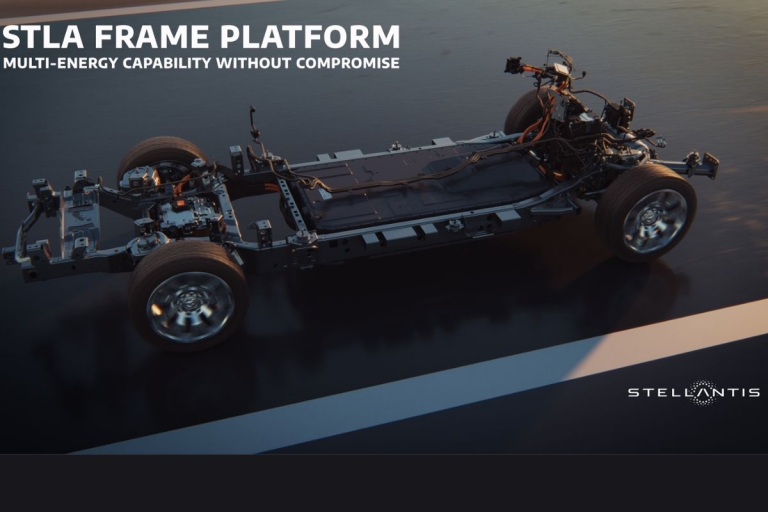Click the word STLA in the heading
768x512 pixels.
click(x=39, y=37)
